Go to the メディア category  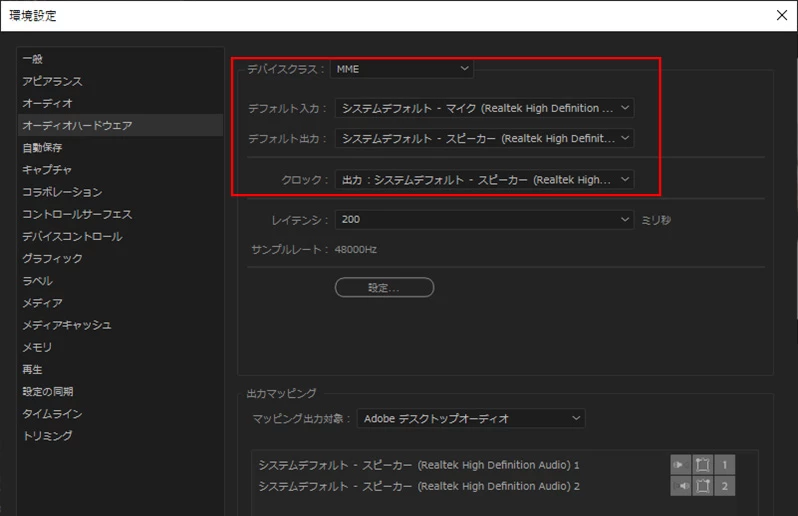click(x=120, y=303)
